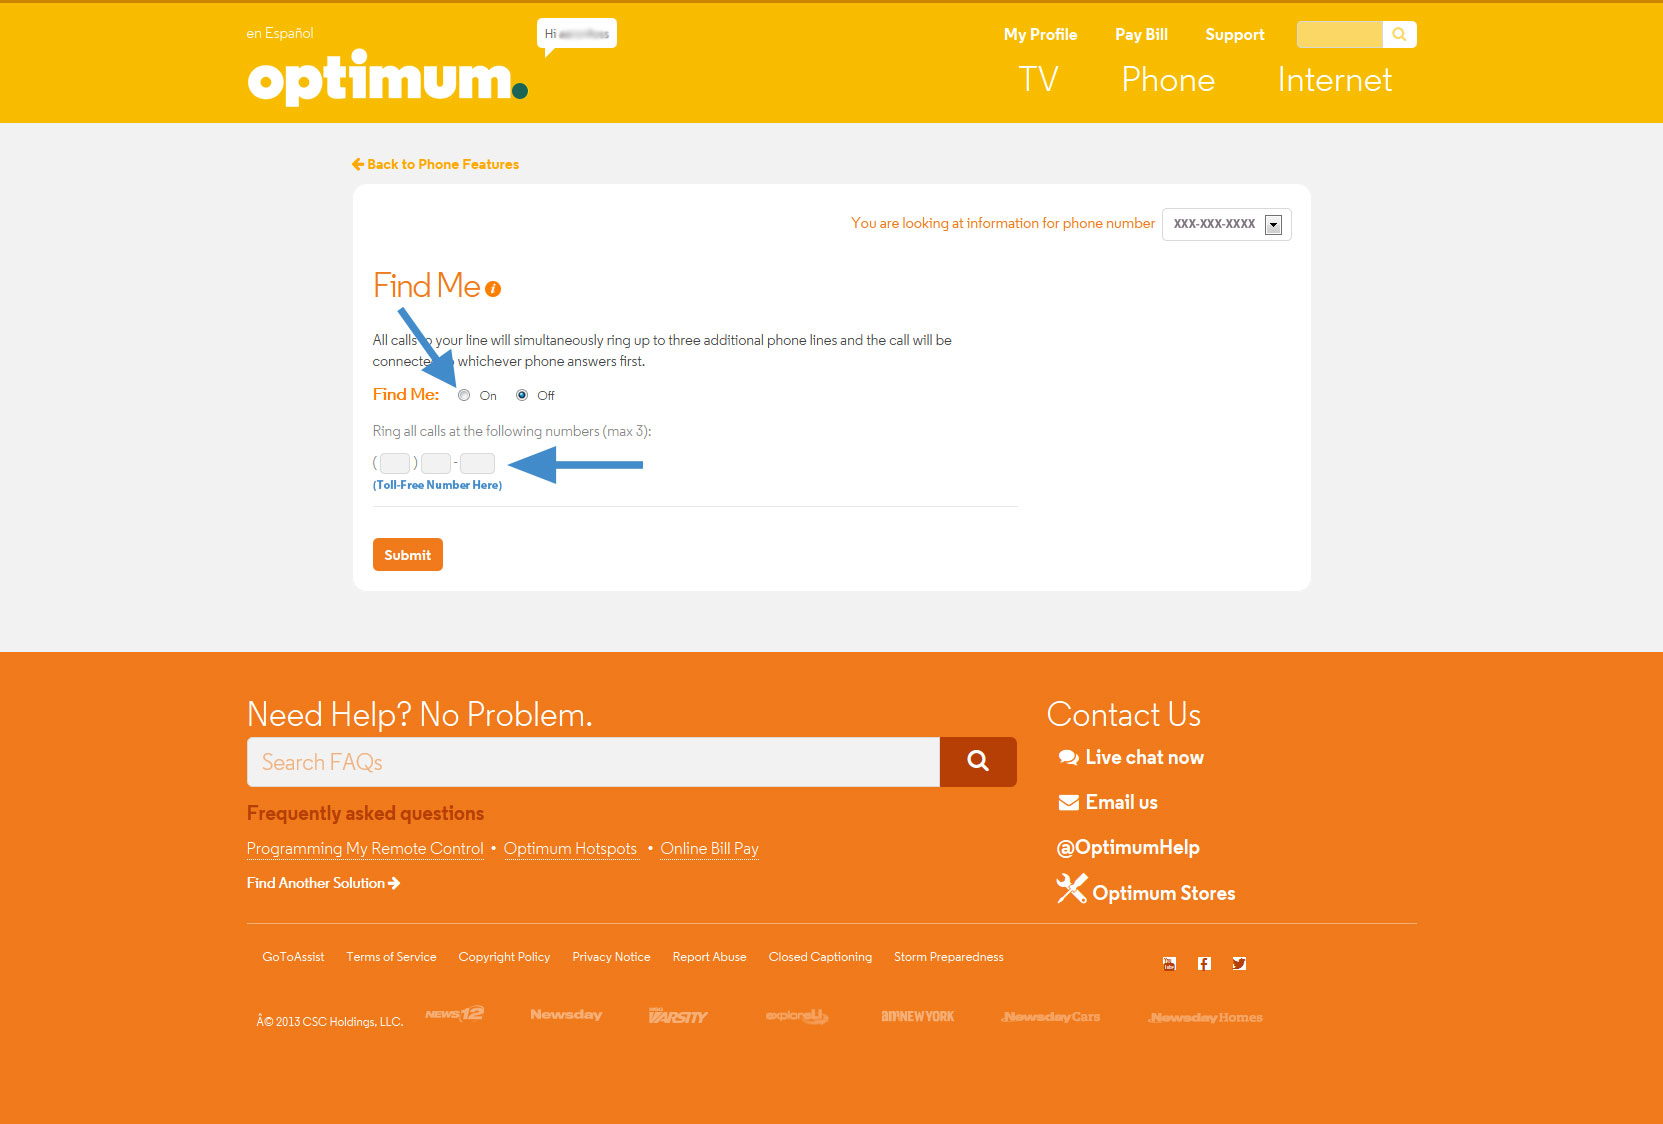
Task: Click the Submit button
Action: (408, 555)
